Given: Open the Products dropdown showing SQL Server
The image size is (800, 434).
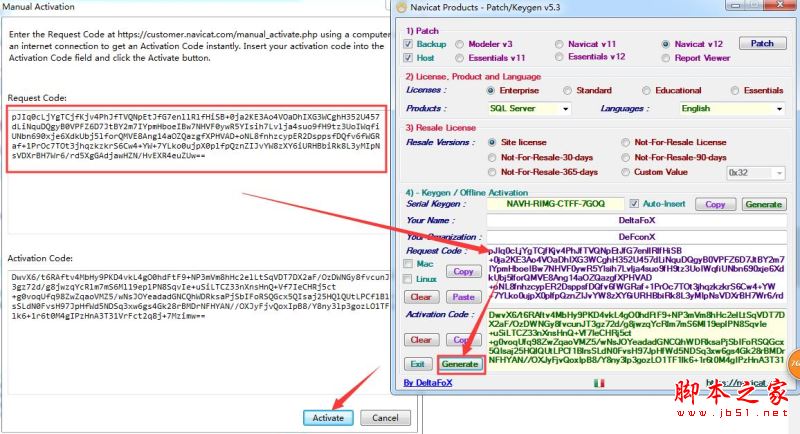Looking at the screenshot, I should point(529,109).
